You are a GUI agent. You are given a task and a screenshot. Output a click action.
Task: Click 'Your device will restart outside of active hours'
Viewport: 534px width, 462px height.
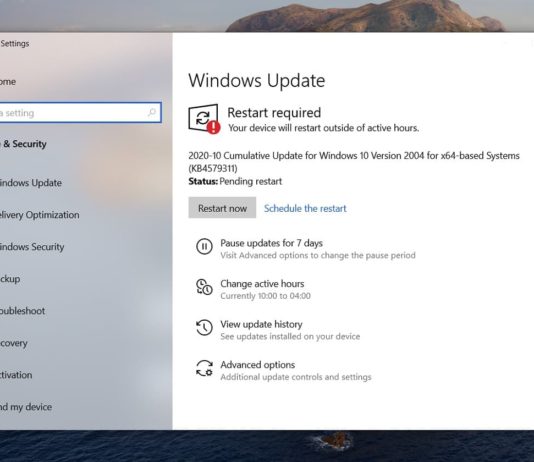click(324, 128)
